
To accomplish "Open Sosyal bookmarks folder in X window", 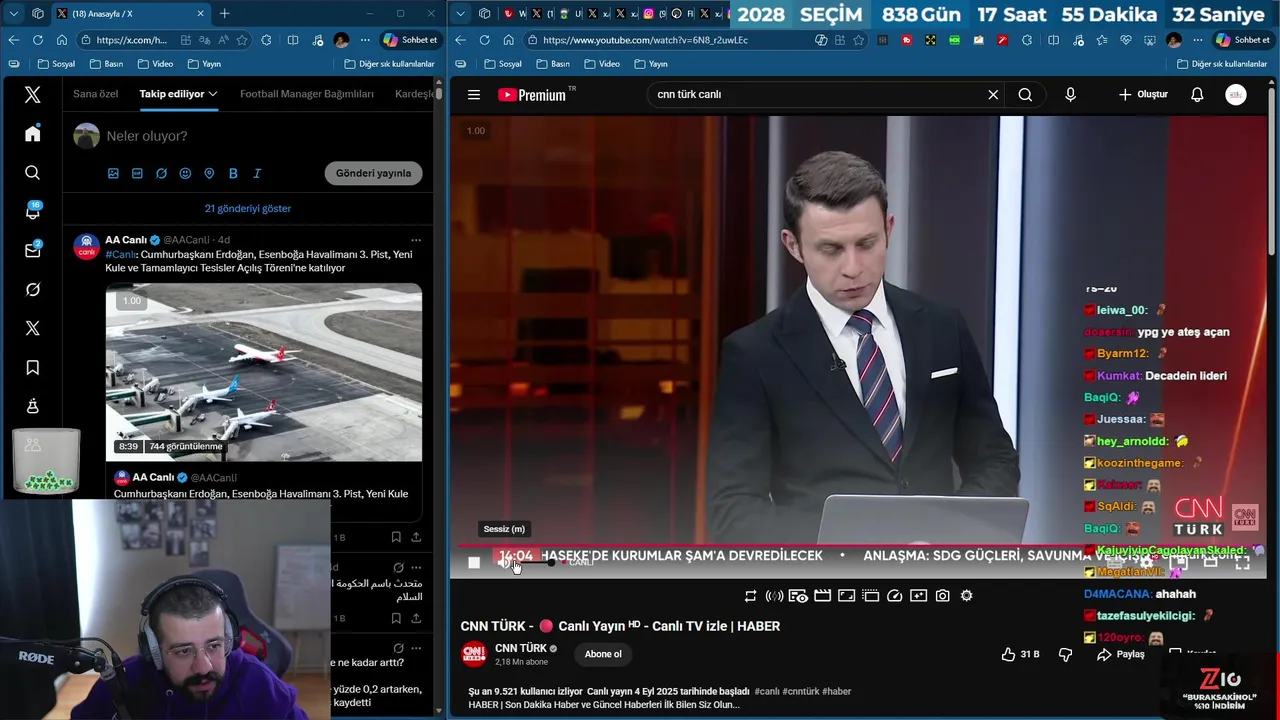I will click(56, 64).
